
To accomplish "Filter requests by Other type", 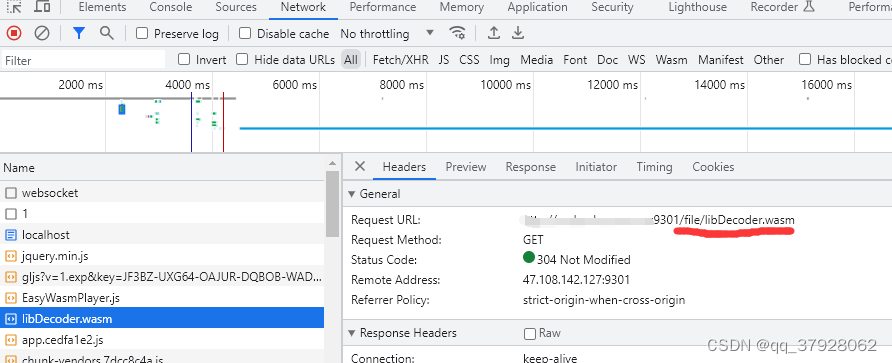I will [x=769, y=60].
